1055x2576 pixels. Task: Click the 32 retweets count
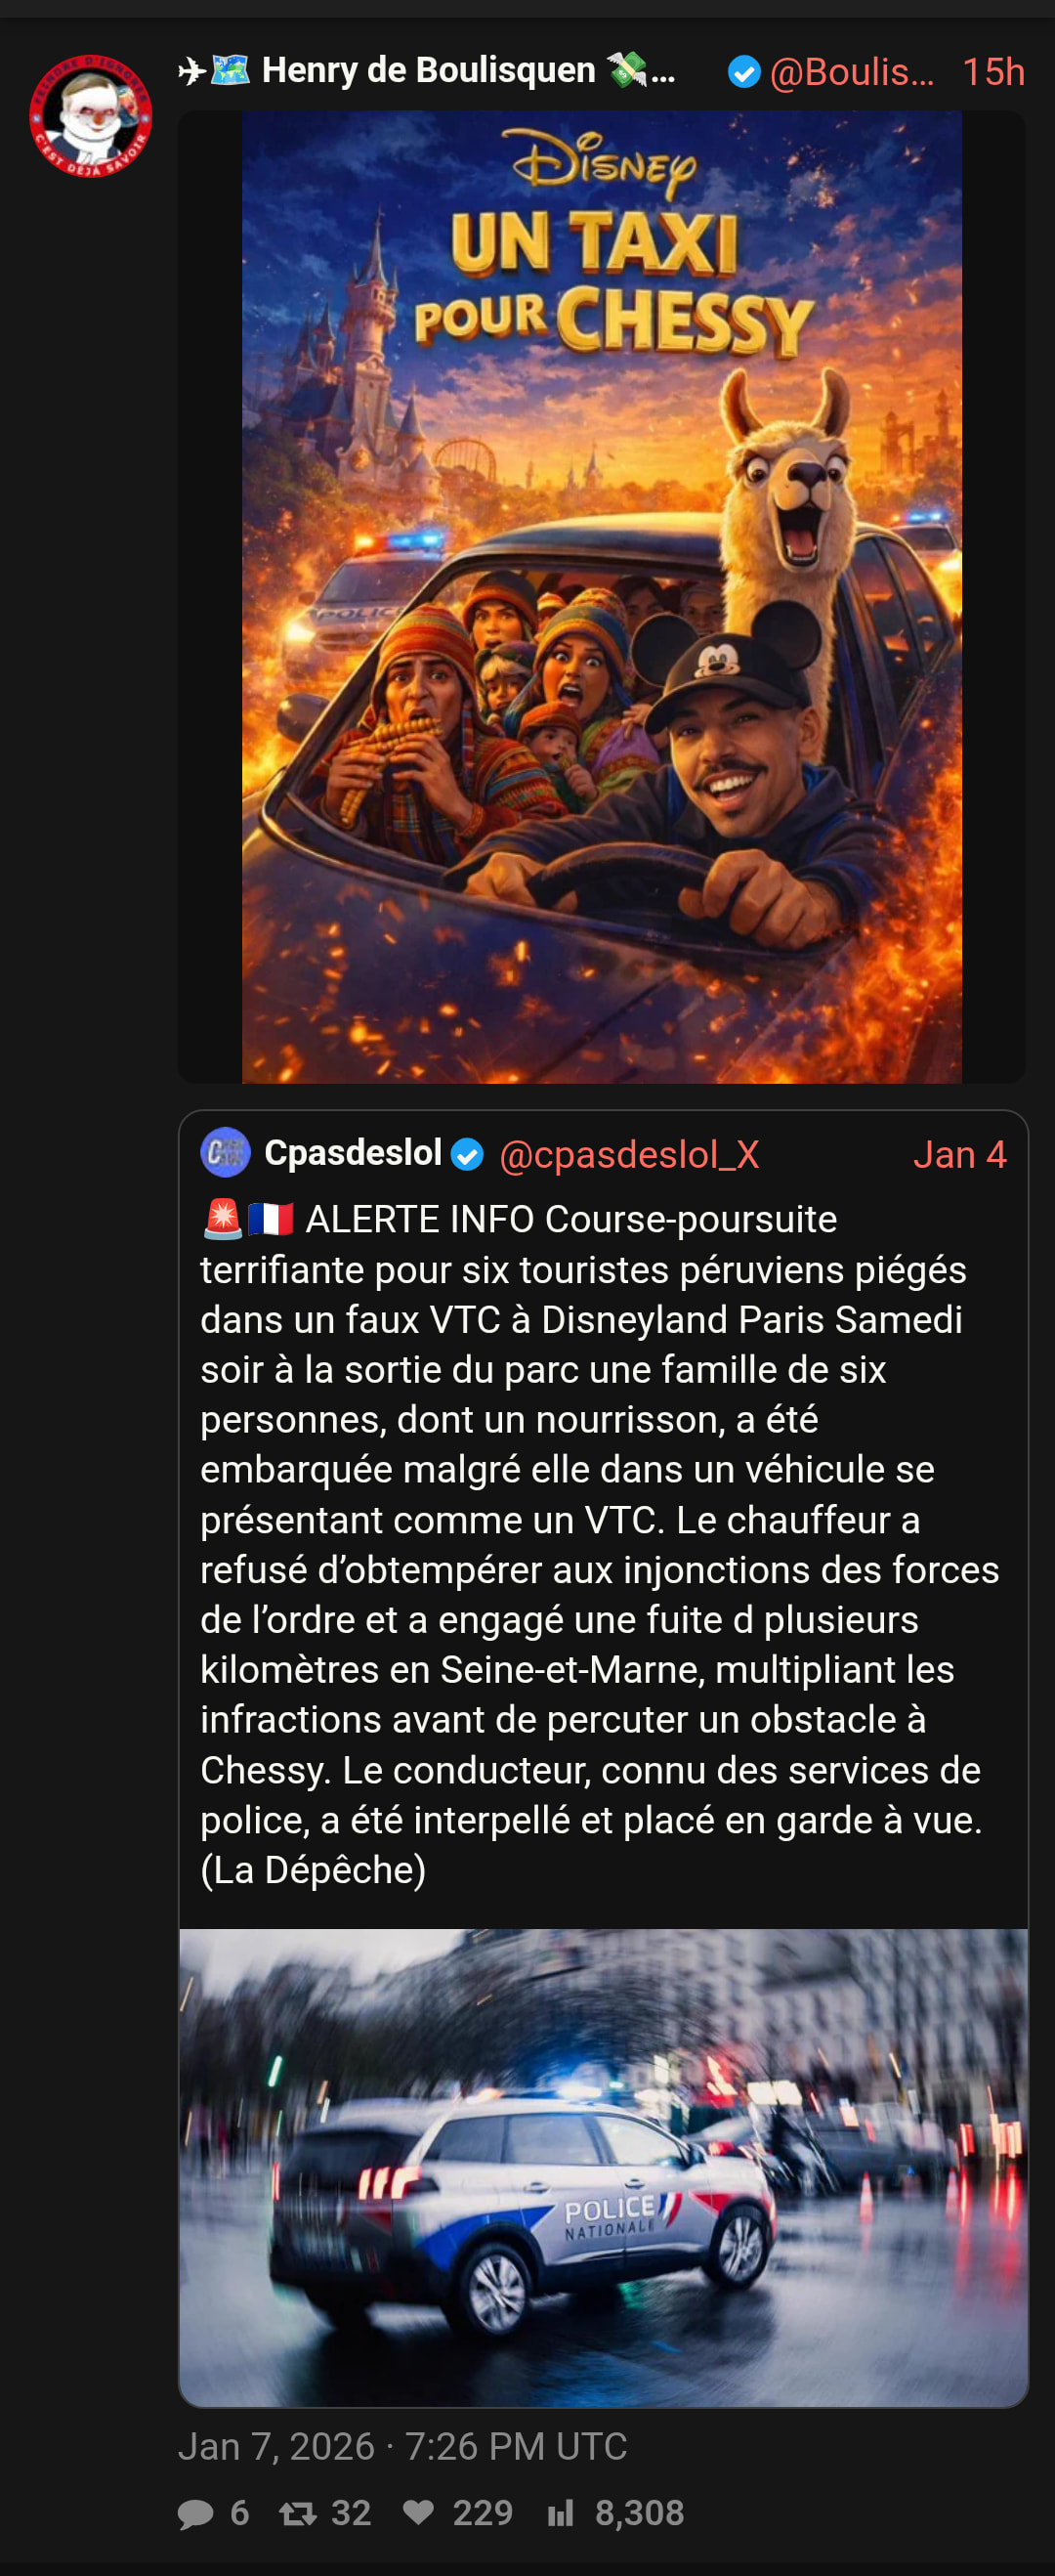point(351,2513)
